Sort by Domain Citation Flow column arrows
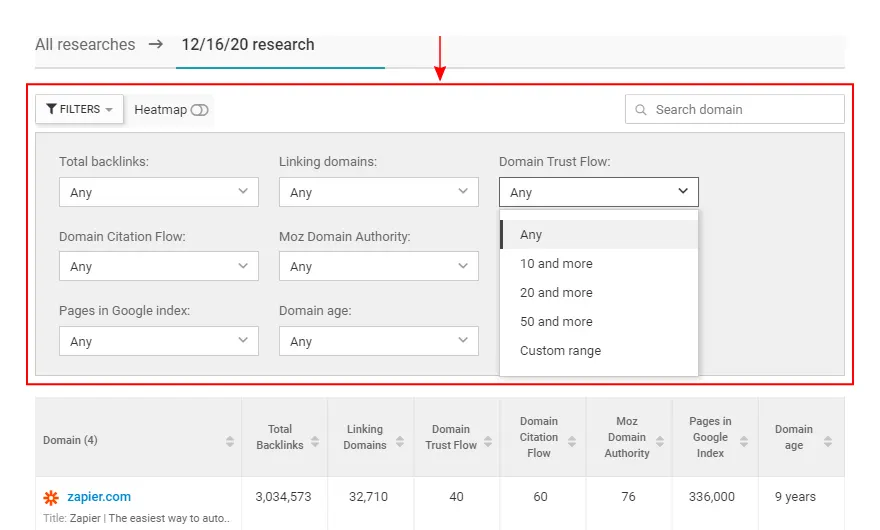The height and width of the screenshot is (530, 880). coord(572,441)
